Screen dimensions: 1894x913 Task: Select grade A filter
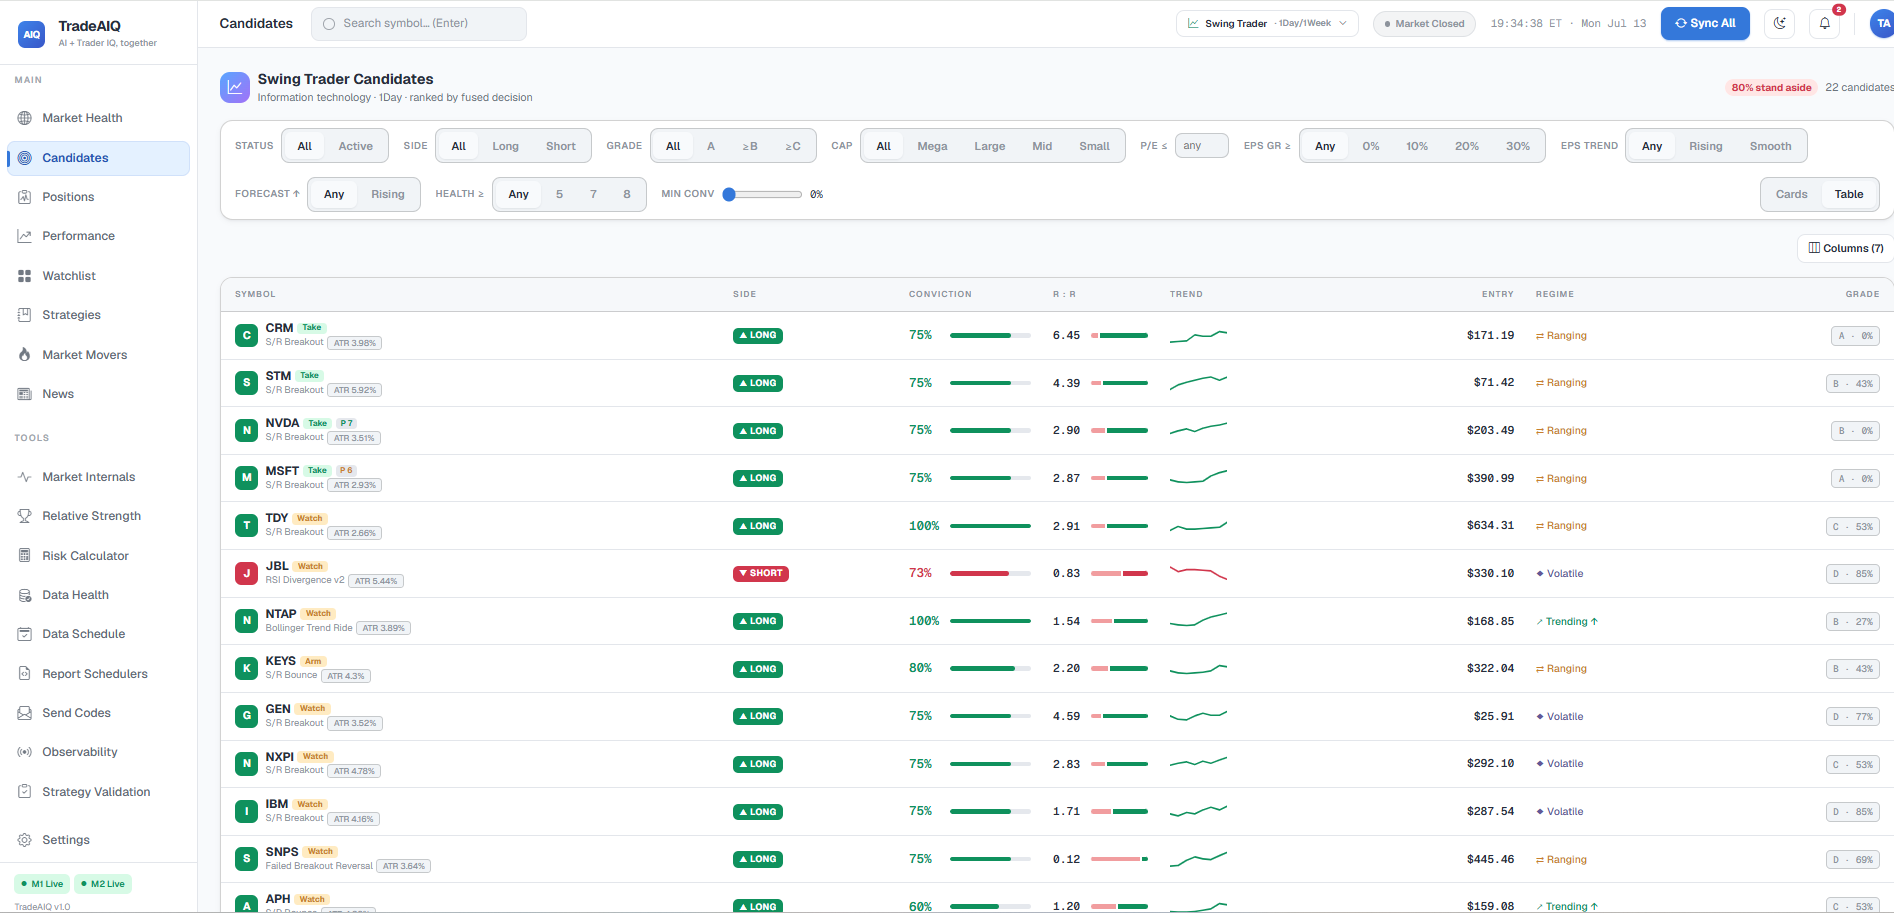pyautogui.click(x=711, y=146)
